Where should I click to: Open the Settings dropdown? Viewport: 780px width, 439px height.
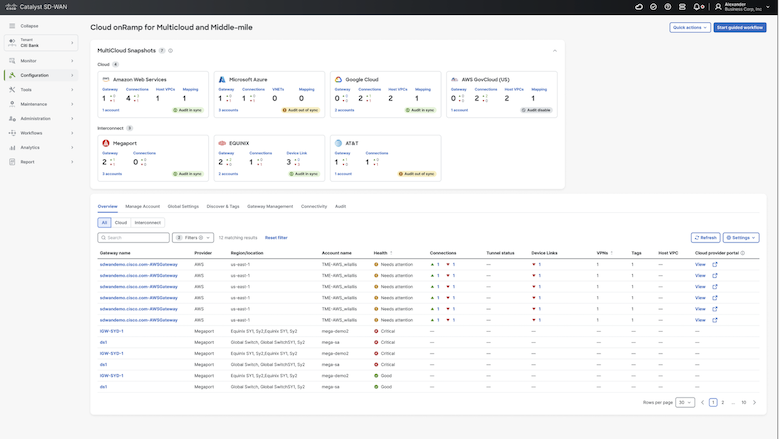(x=741, y=238)
